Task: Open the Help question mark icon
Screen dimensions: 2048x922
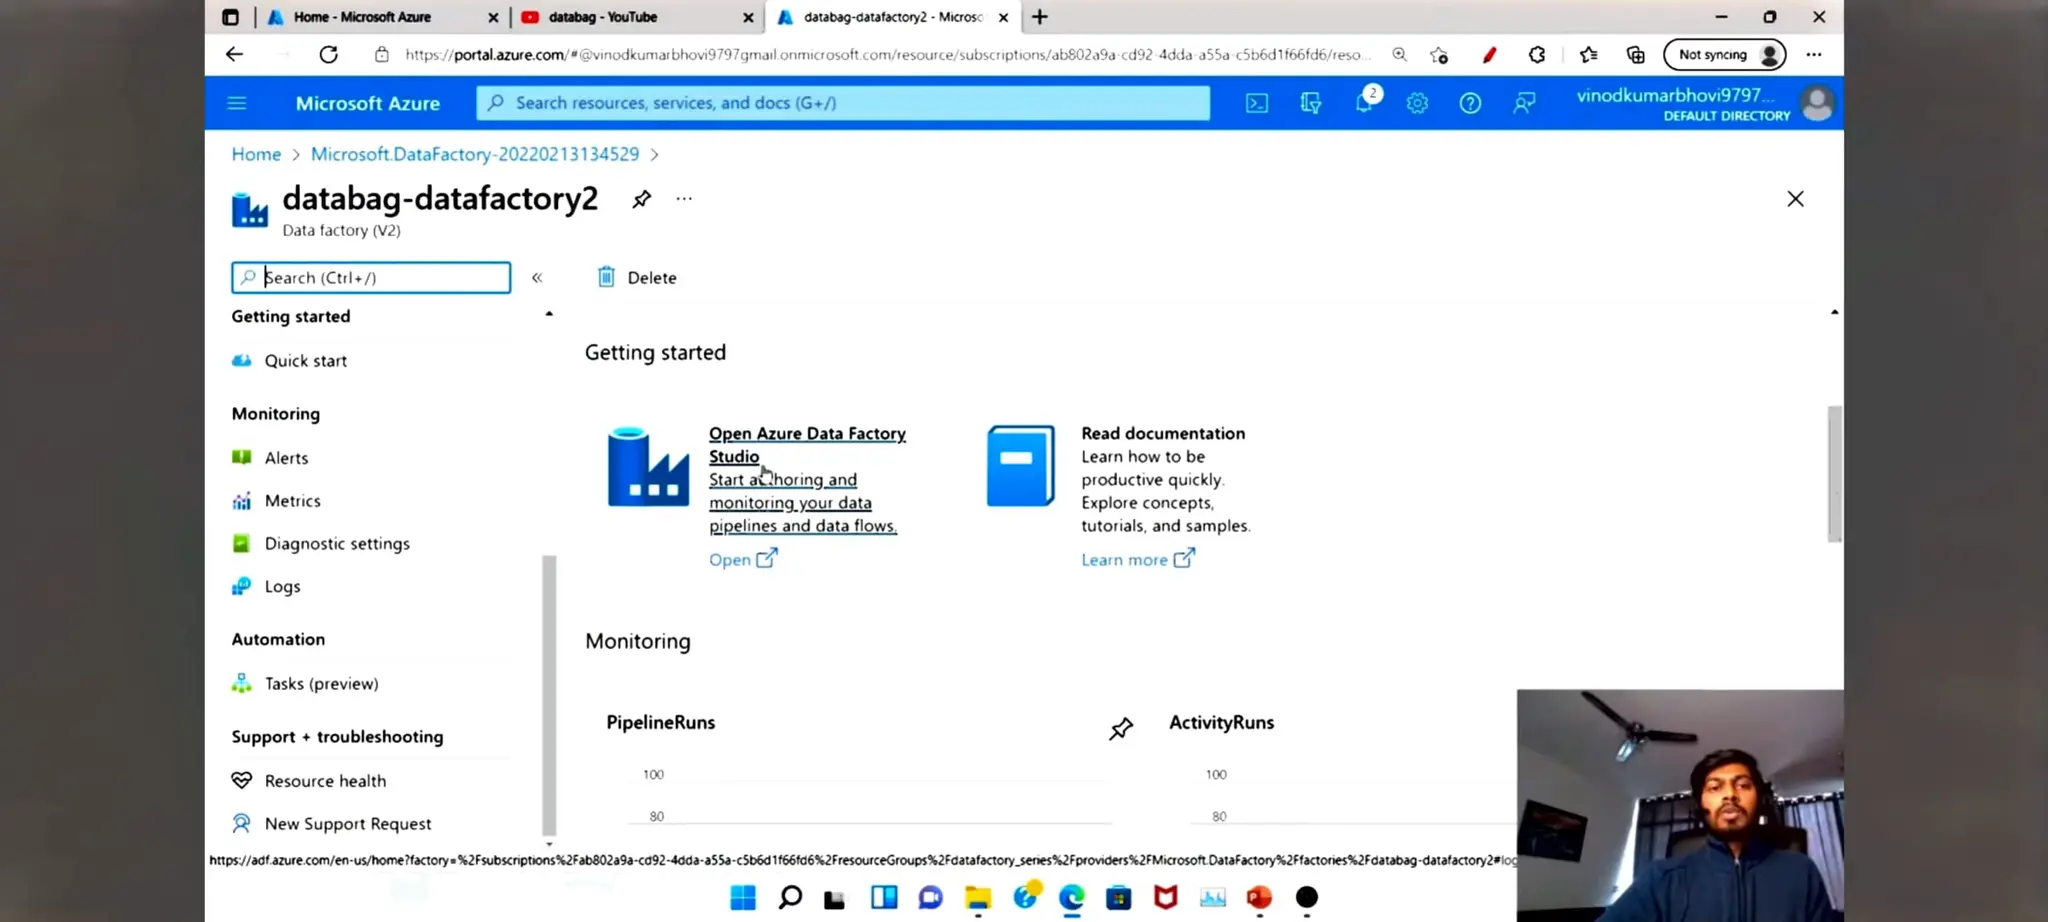Action: tap(1470, 103)
